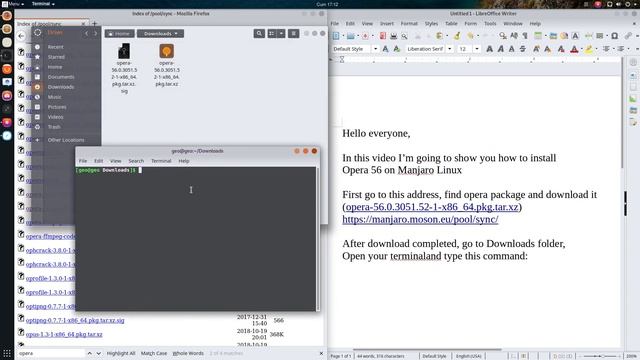
Task: Open the hamburger menu in file manager
Action: pyautogui.click(x=293, y=33)
